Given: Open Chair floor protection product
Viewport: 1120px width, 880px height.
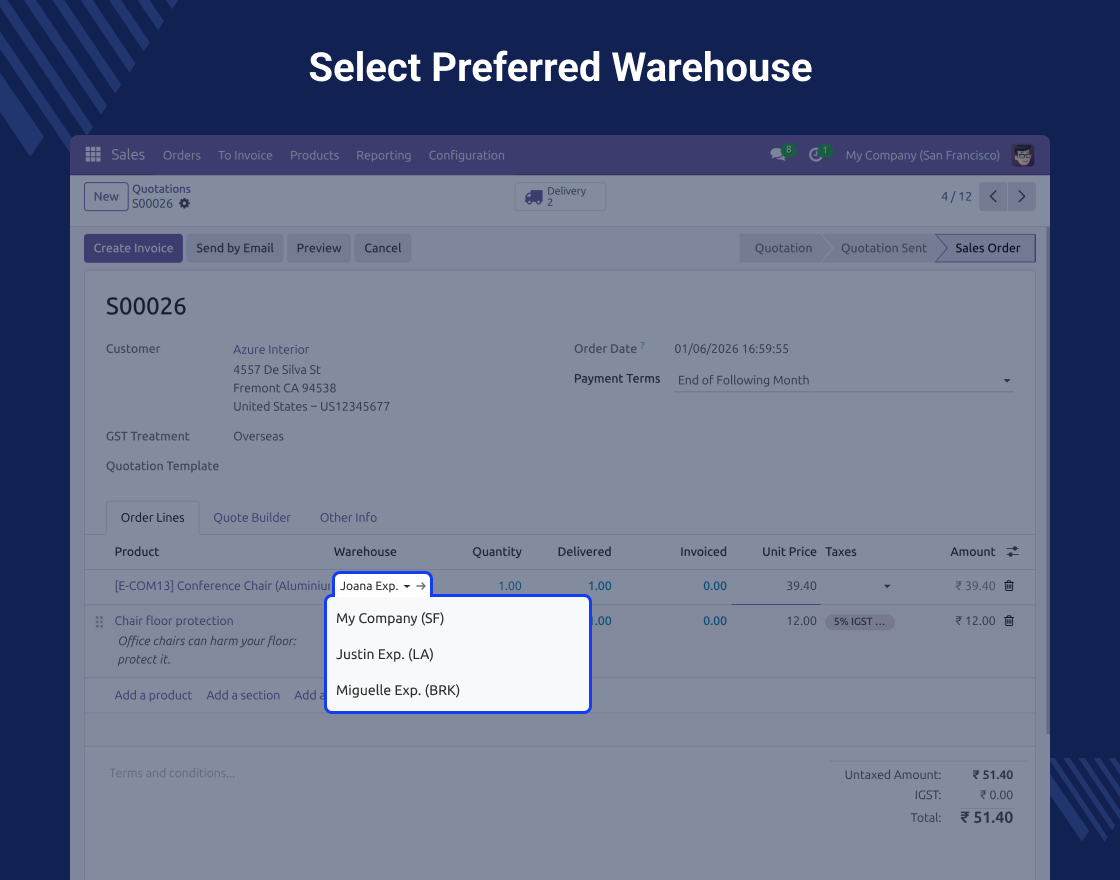Looking at the screenshot, I should (174, 621).
